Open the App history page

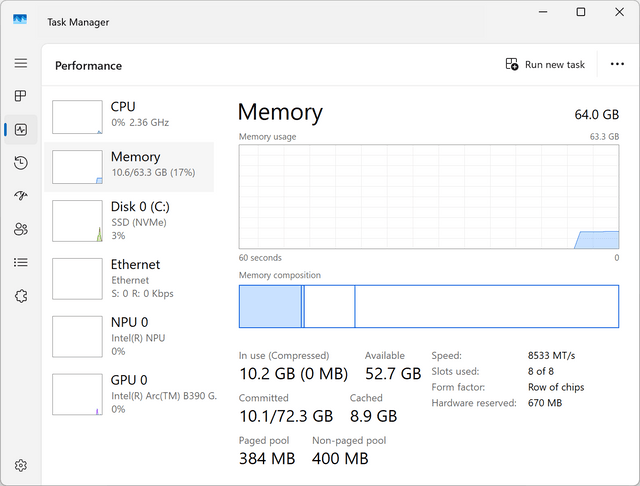point(21,163)
